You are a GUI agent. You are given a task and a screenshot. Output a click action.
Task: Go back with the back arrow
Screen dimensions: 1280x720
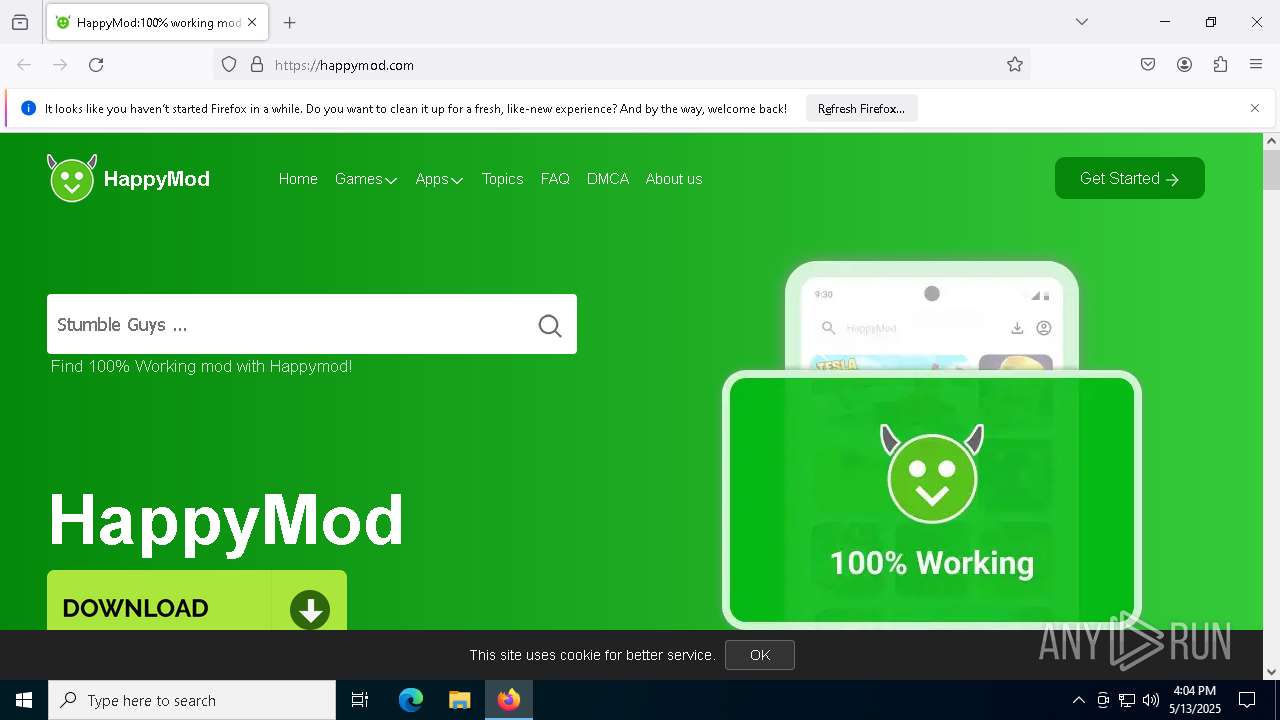(x=24, y=65)
